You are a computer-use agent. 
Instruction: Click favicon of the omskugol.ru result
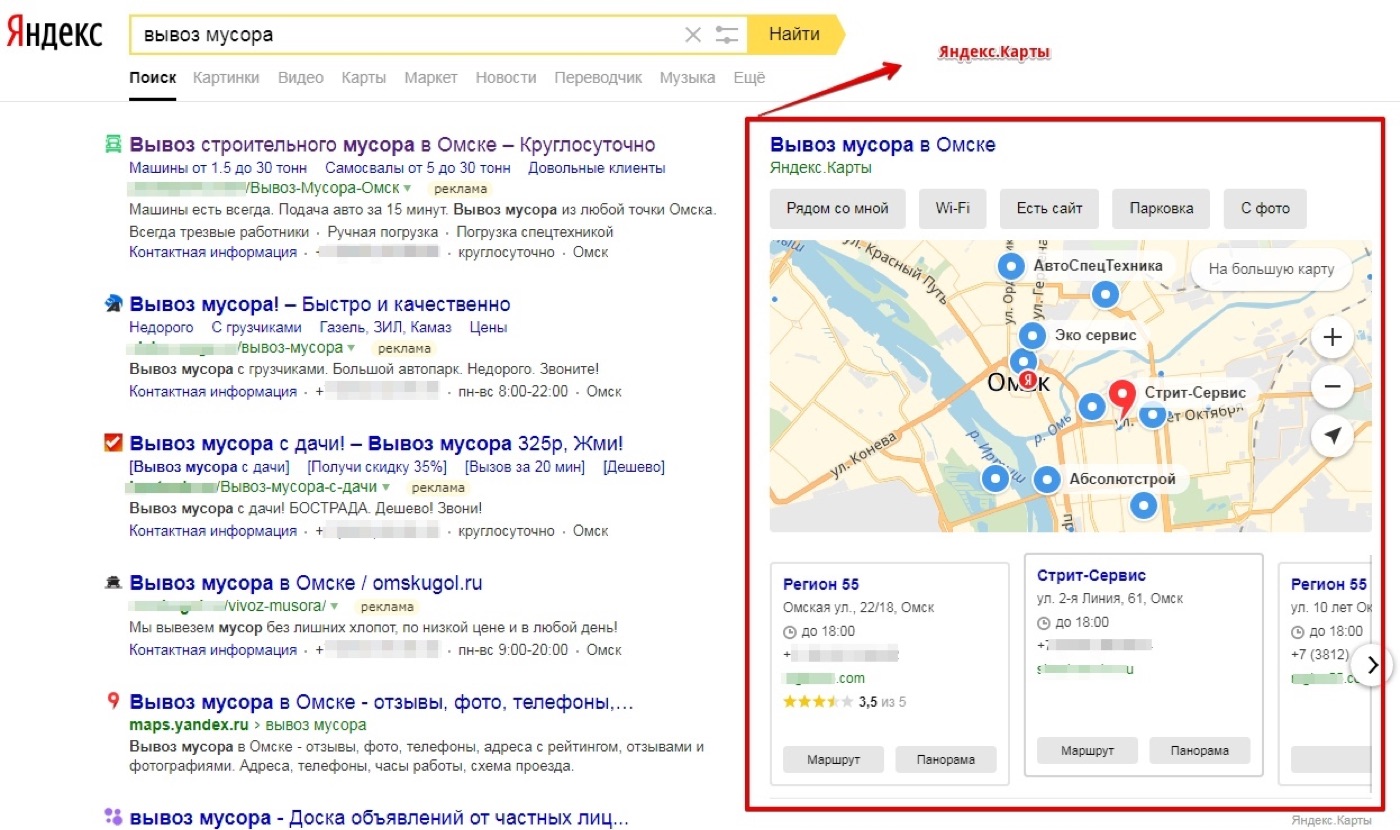coord(113,582)
